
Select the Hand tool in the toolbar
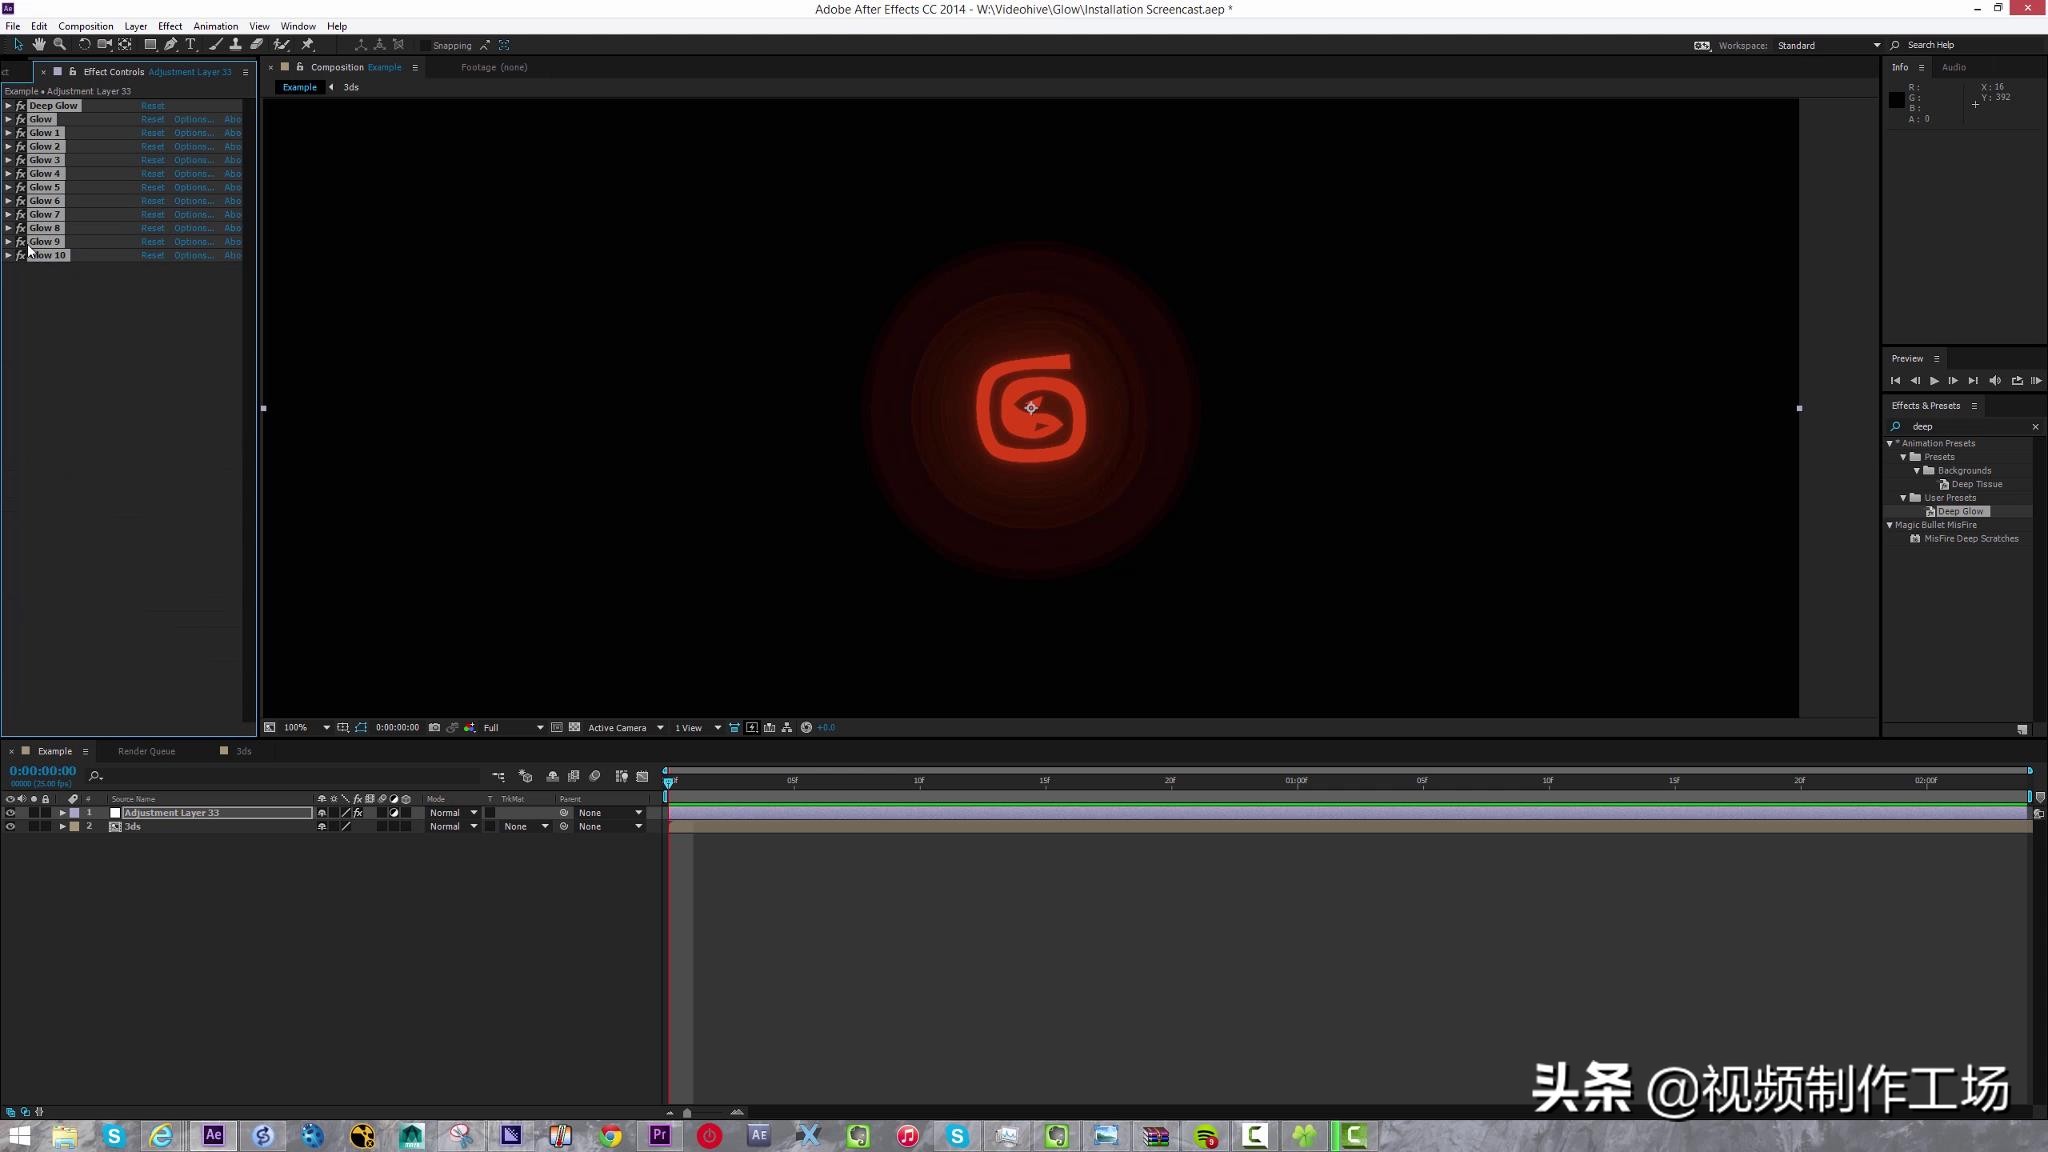pyautogui.click(x=40, y=44)
